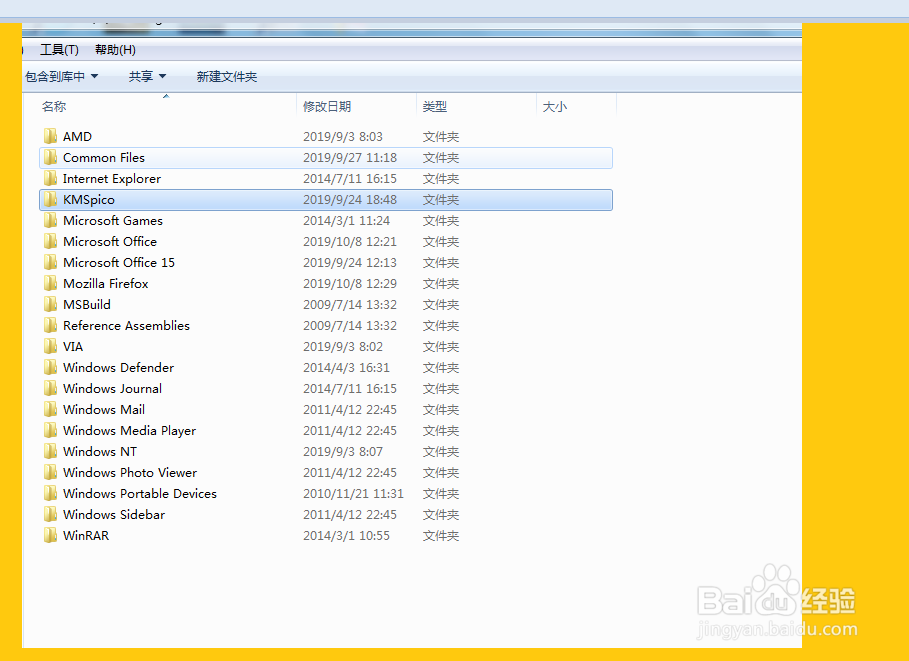Image resolution: width=909 pixels, height=661 pixels.
Task: Click the Windows Portable Devices folder icon
Action: pyautogui.click(x=50, y=493)
